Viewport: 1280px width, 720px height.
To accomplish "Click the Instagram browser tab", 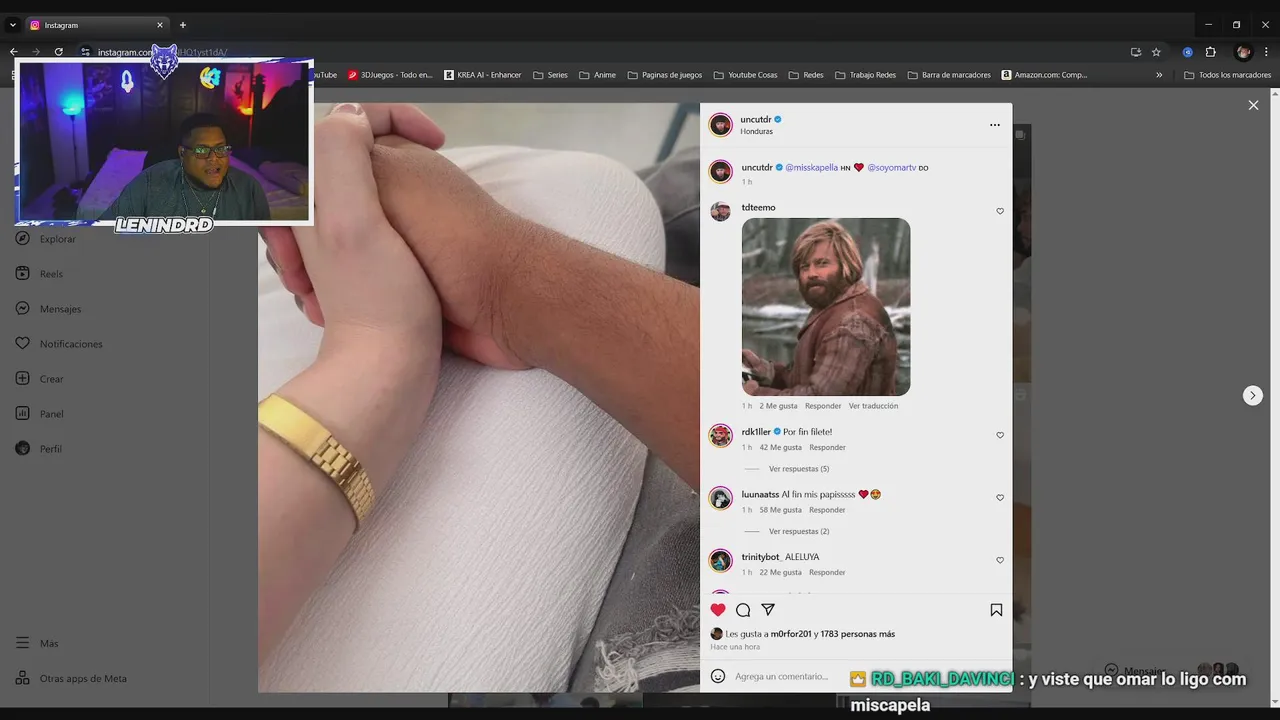I will 95,25.
